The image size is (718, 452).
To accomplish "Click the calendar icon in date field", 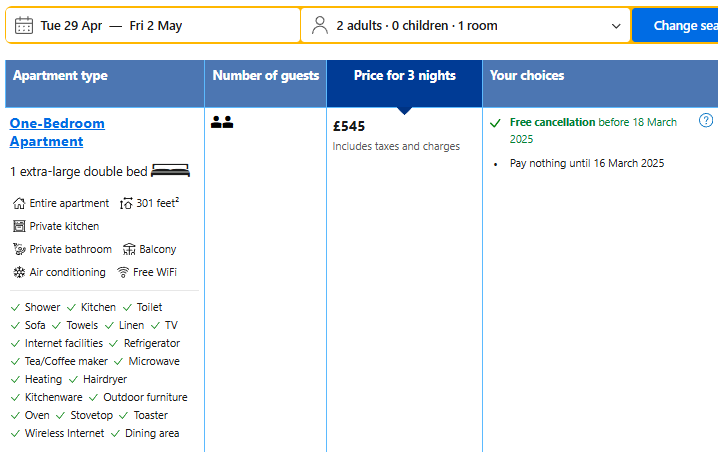I will pyautogui.click(x=24, y=26).
